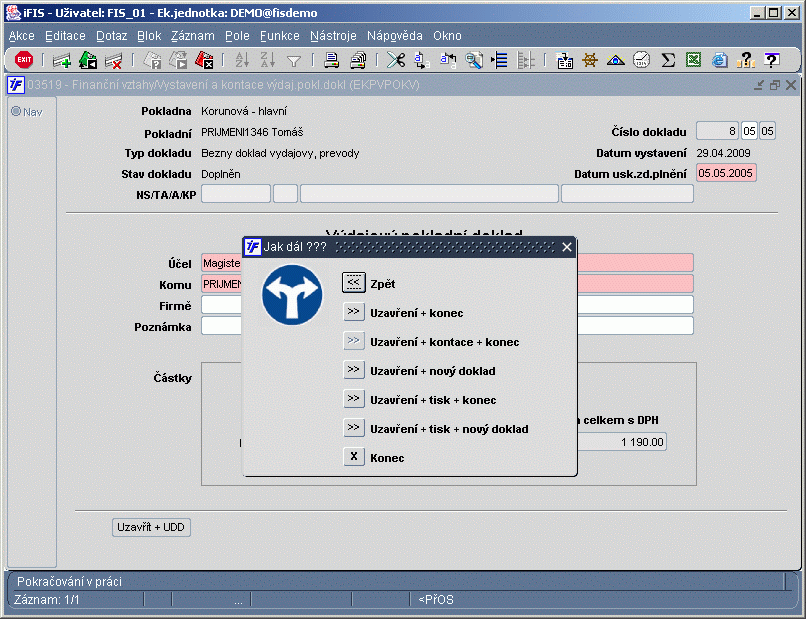Click the Uzavření + kontace + konec button
The height and width of the screenshot is (619, 806).
[354, 341]
